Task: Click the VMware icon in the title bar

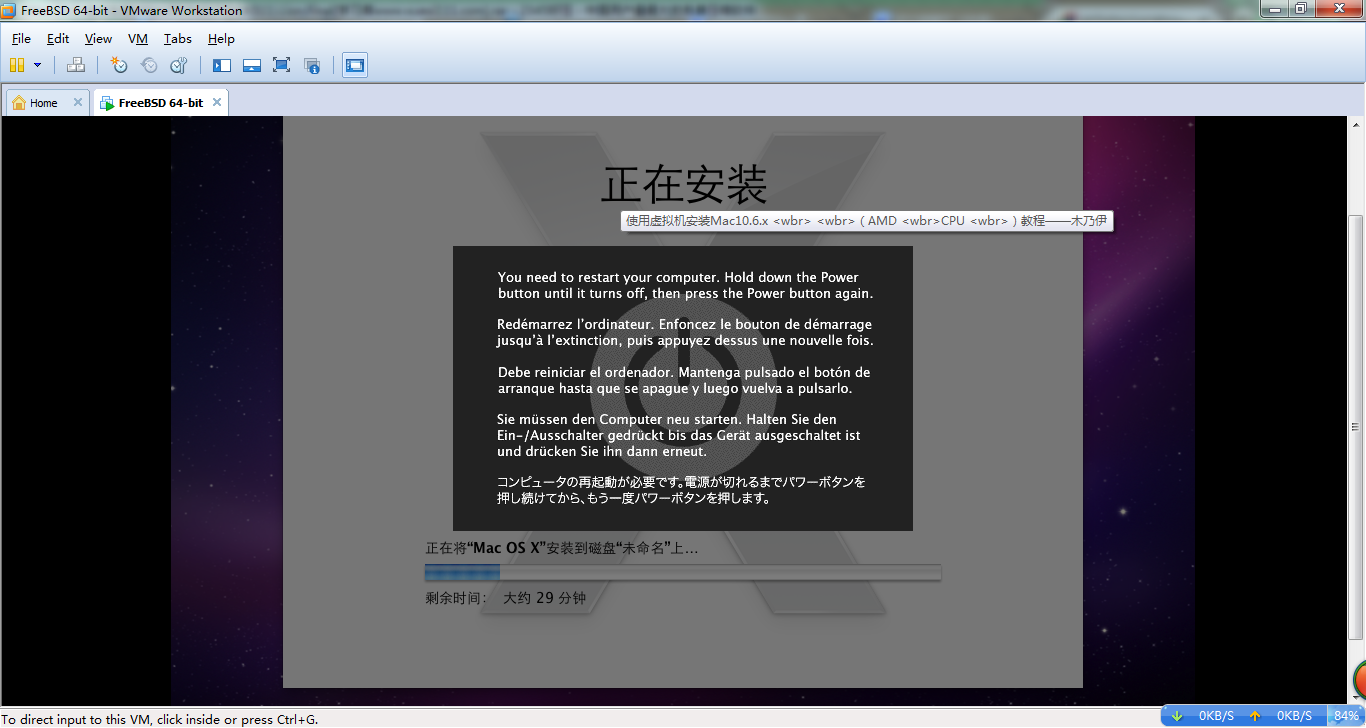Action: pyautogui.click(x=10, y=11)
